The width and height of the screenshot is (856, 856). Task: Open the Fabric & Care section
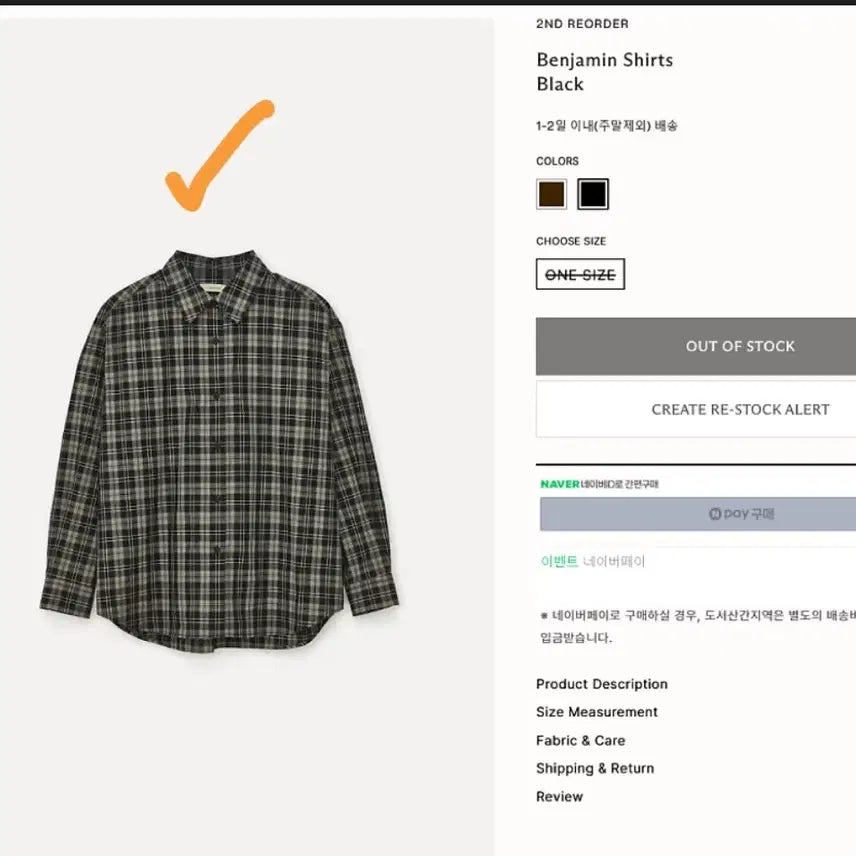coord(580,740)
